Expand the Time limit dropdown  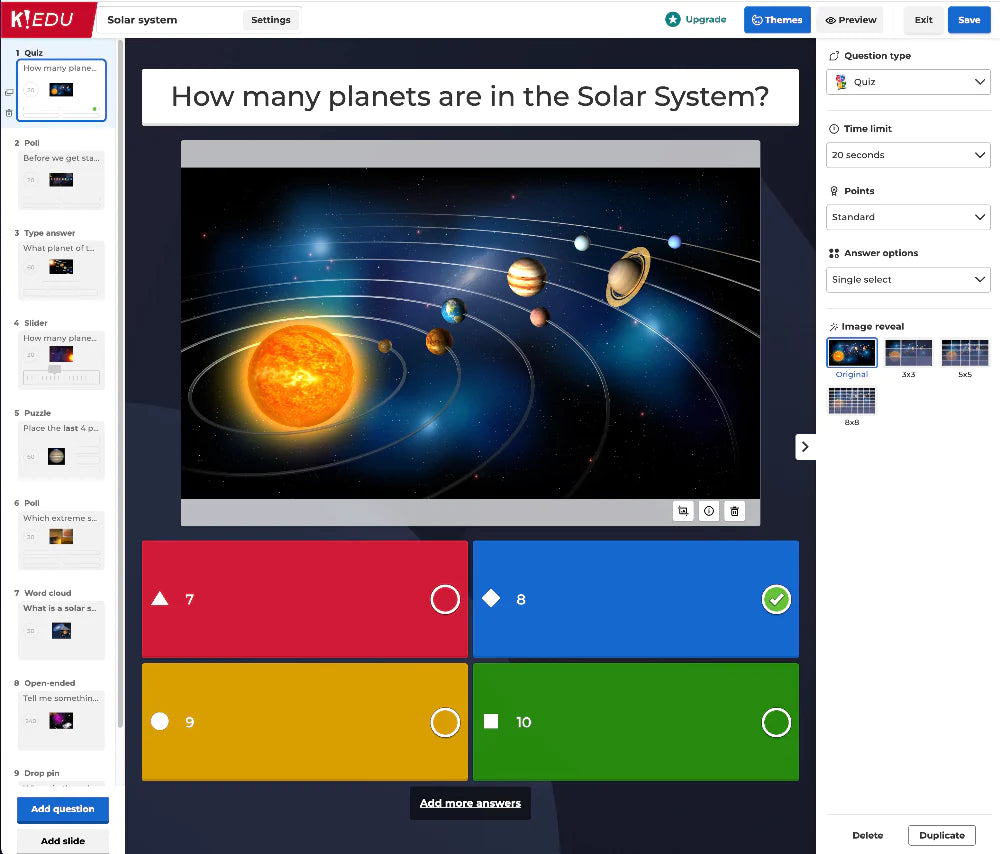pos(908,155)
